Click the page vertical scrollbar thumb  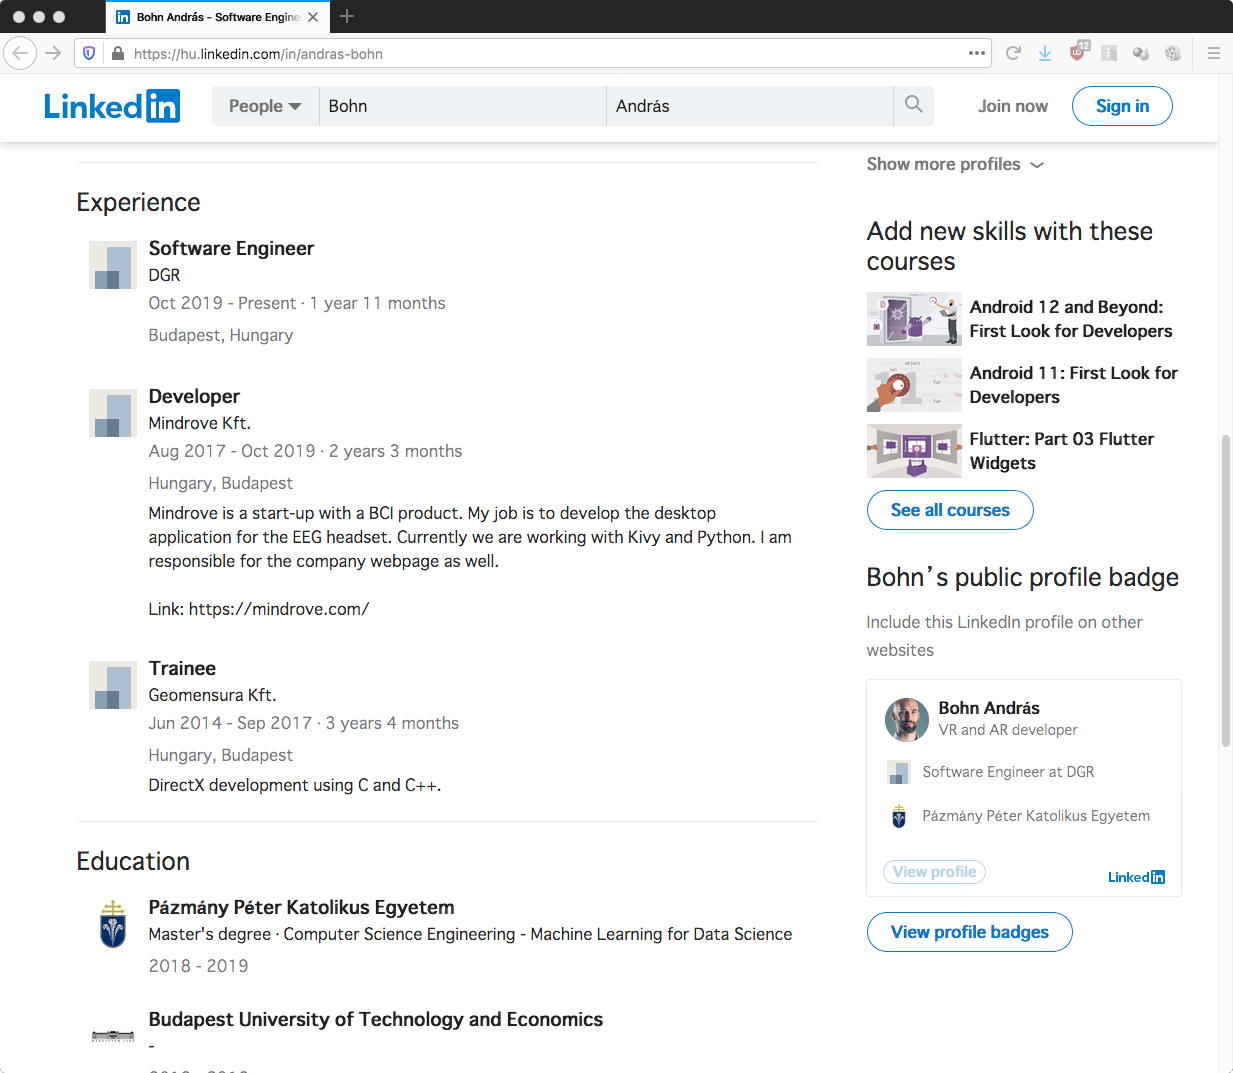(x=1226, y=590)
